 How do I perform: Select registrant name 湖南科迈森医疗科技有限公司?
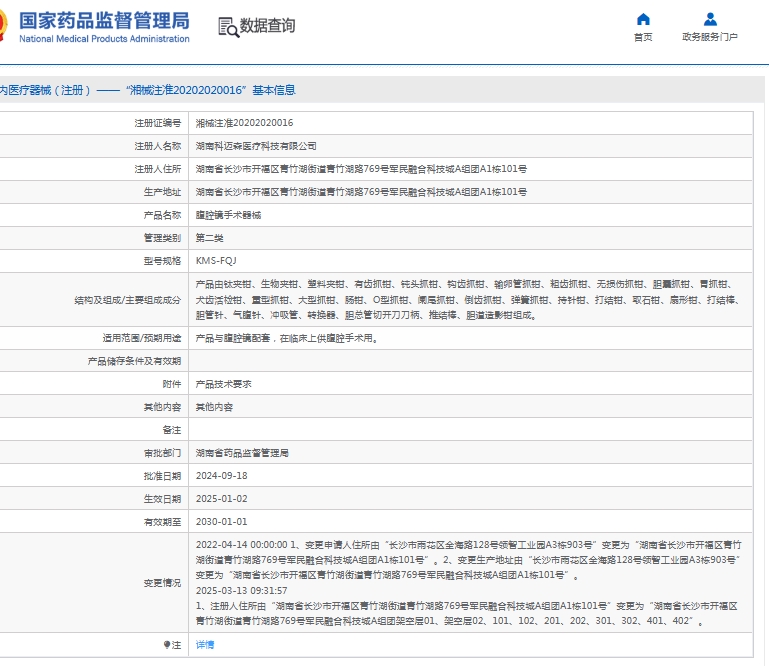pos(256,146)
